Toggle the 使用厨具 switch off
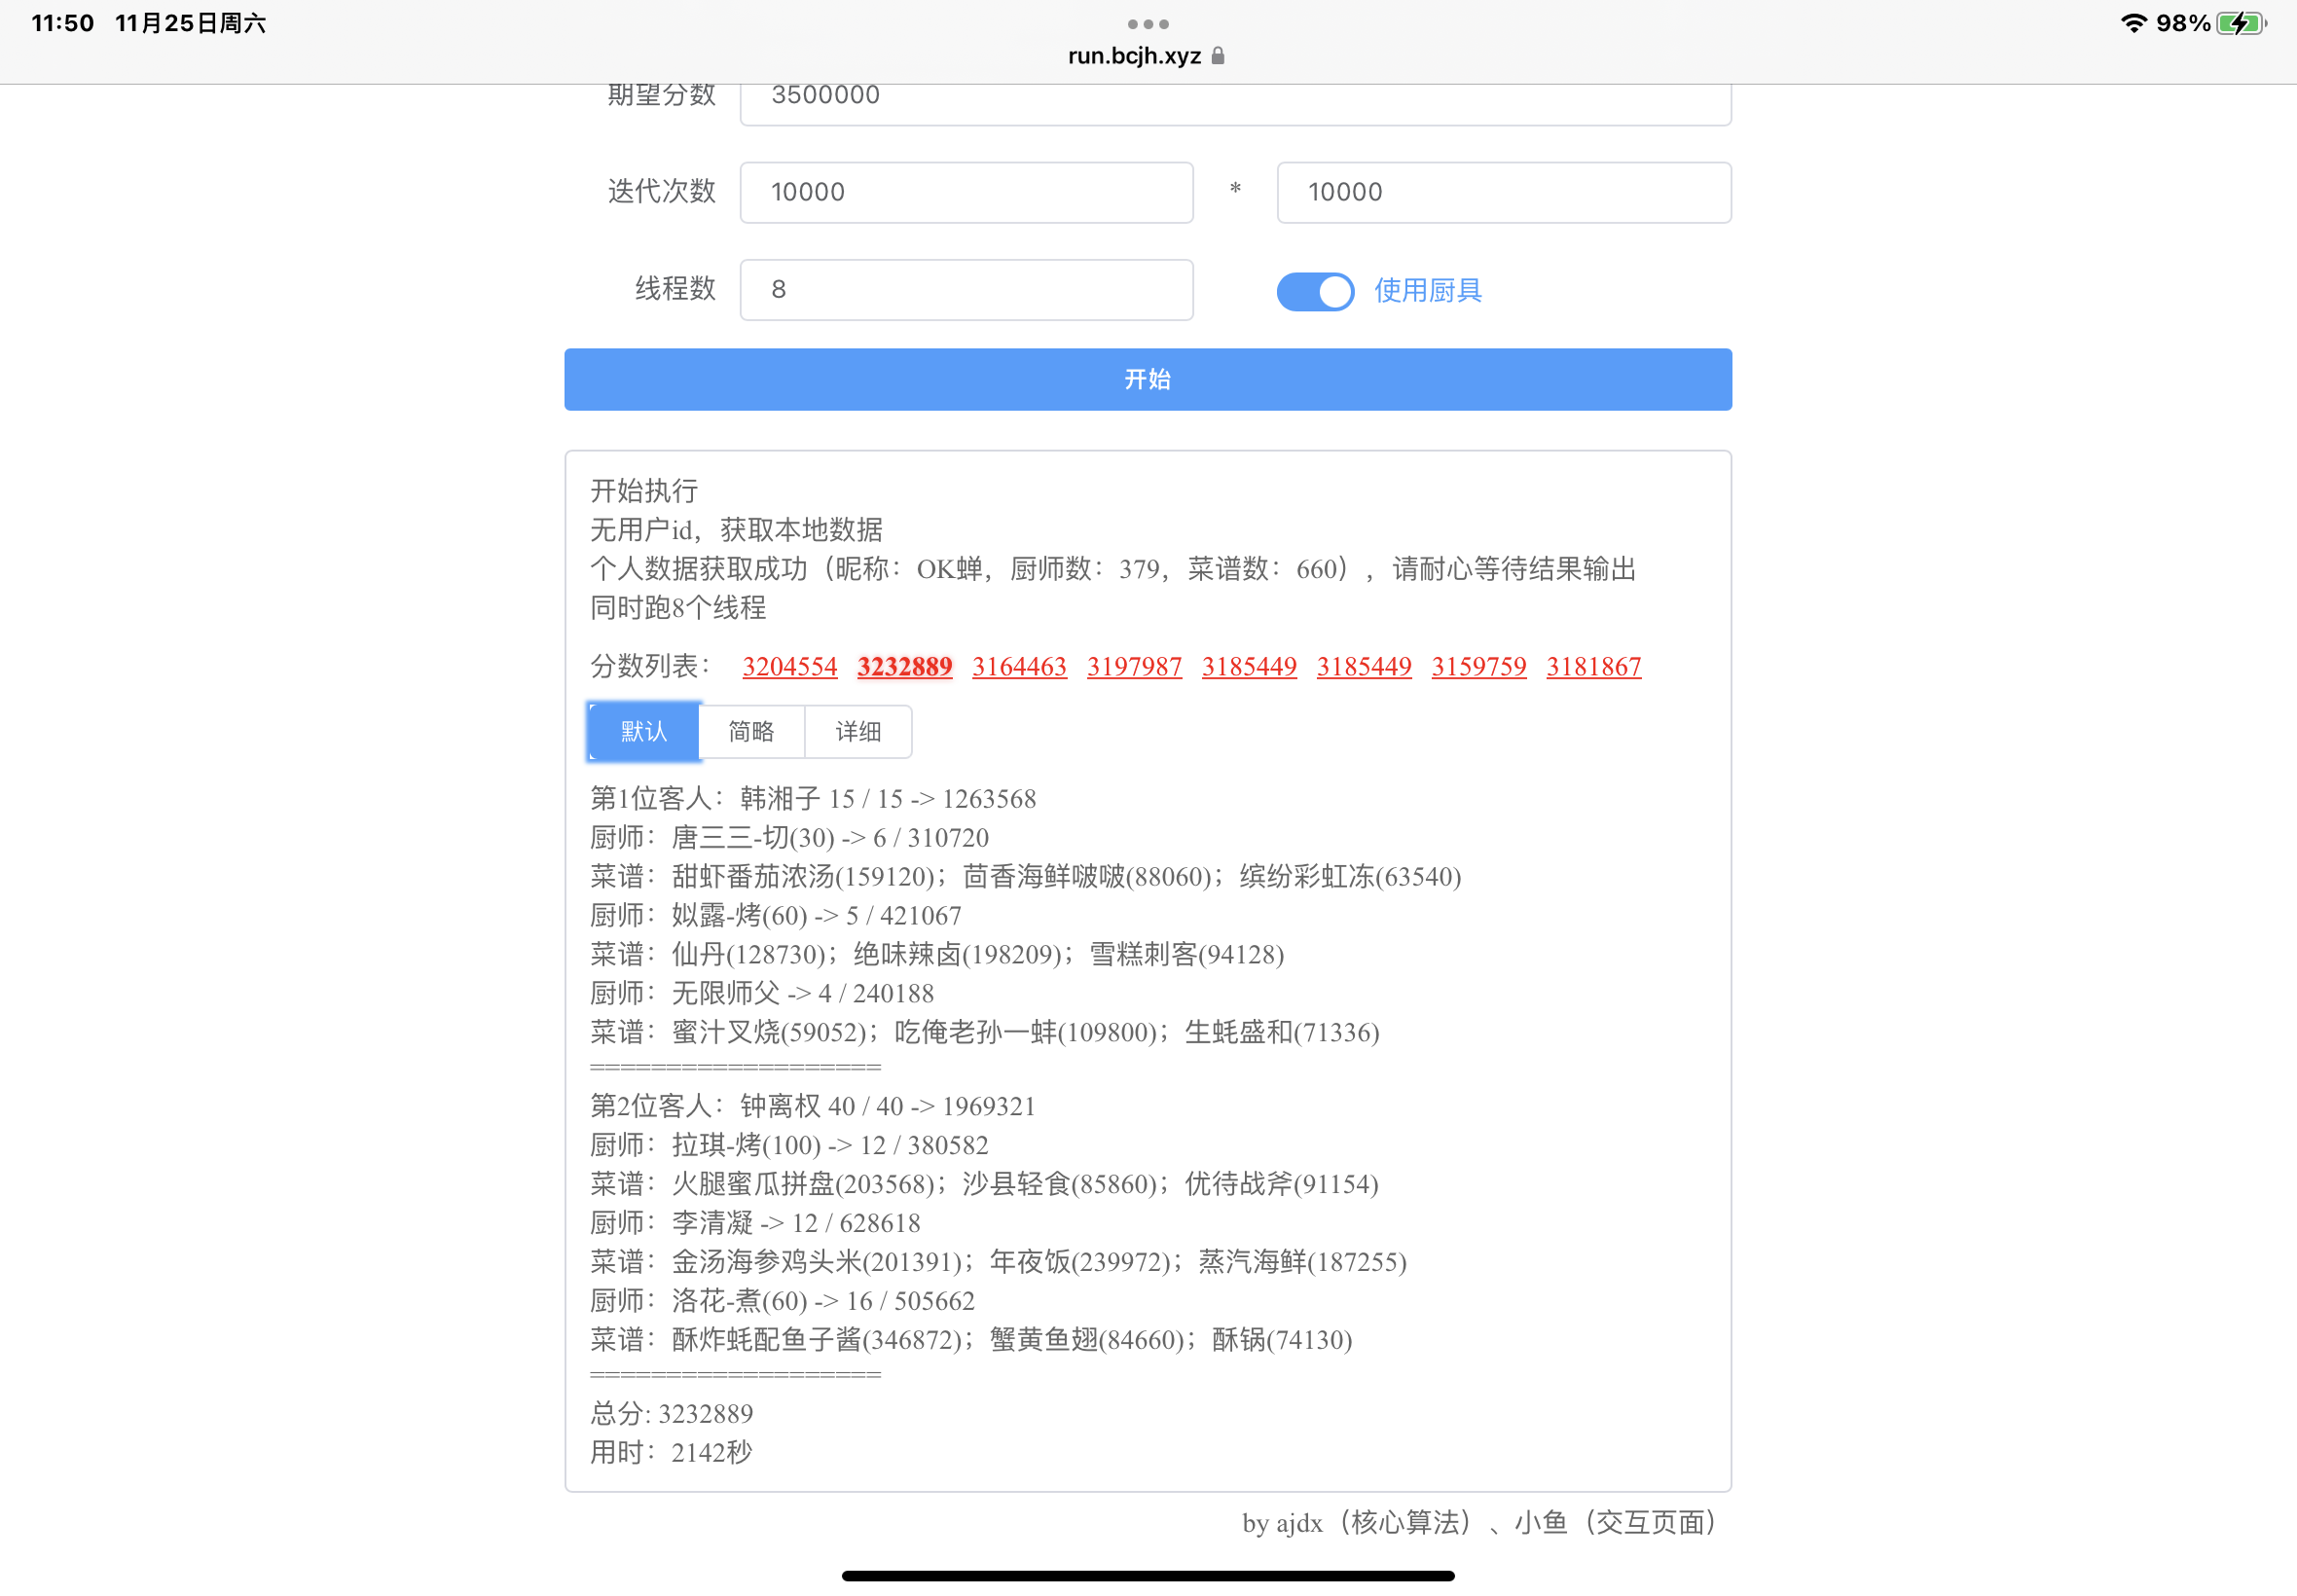 (x=1314, y=291)
